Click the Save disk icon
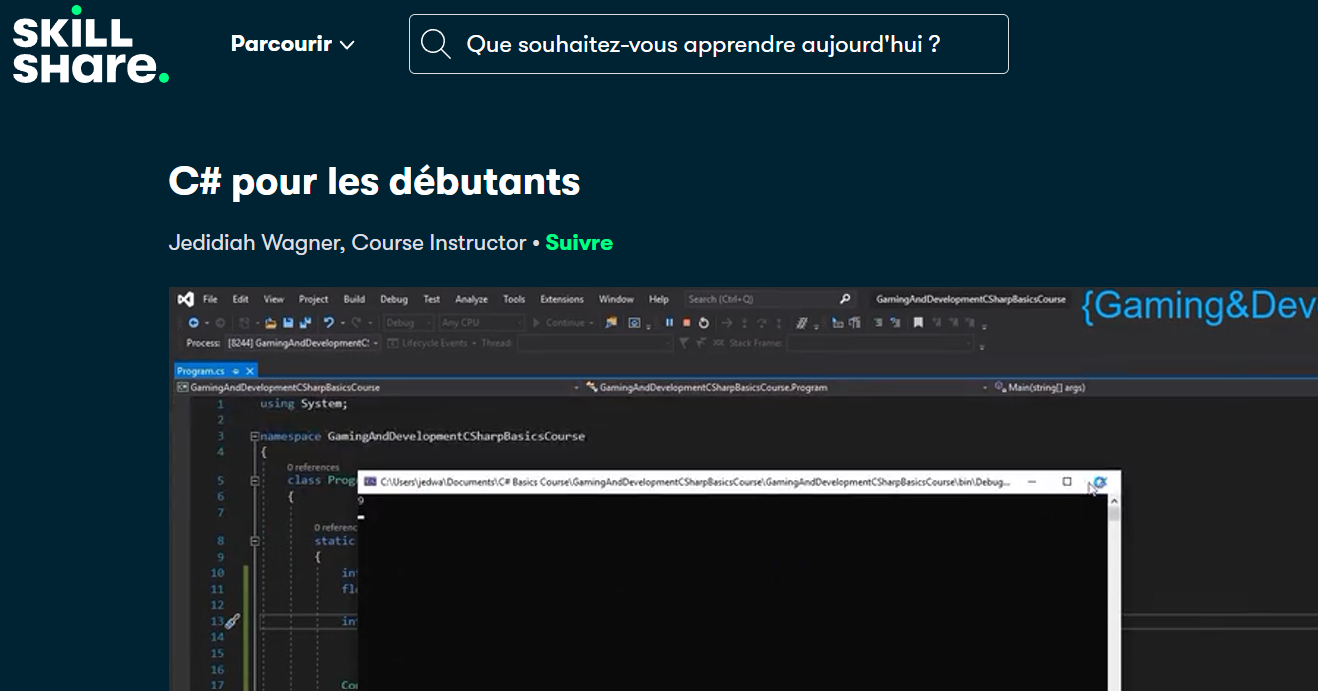 click(288, 323)
